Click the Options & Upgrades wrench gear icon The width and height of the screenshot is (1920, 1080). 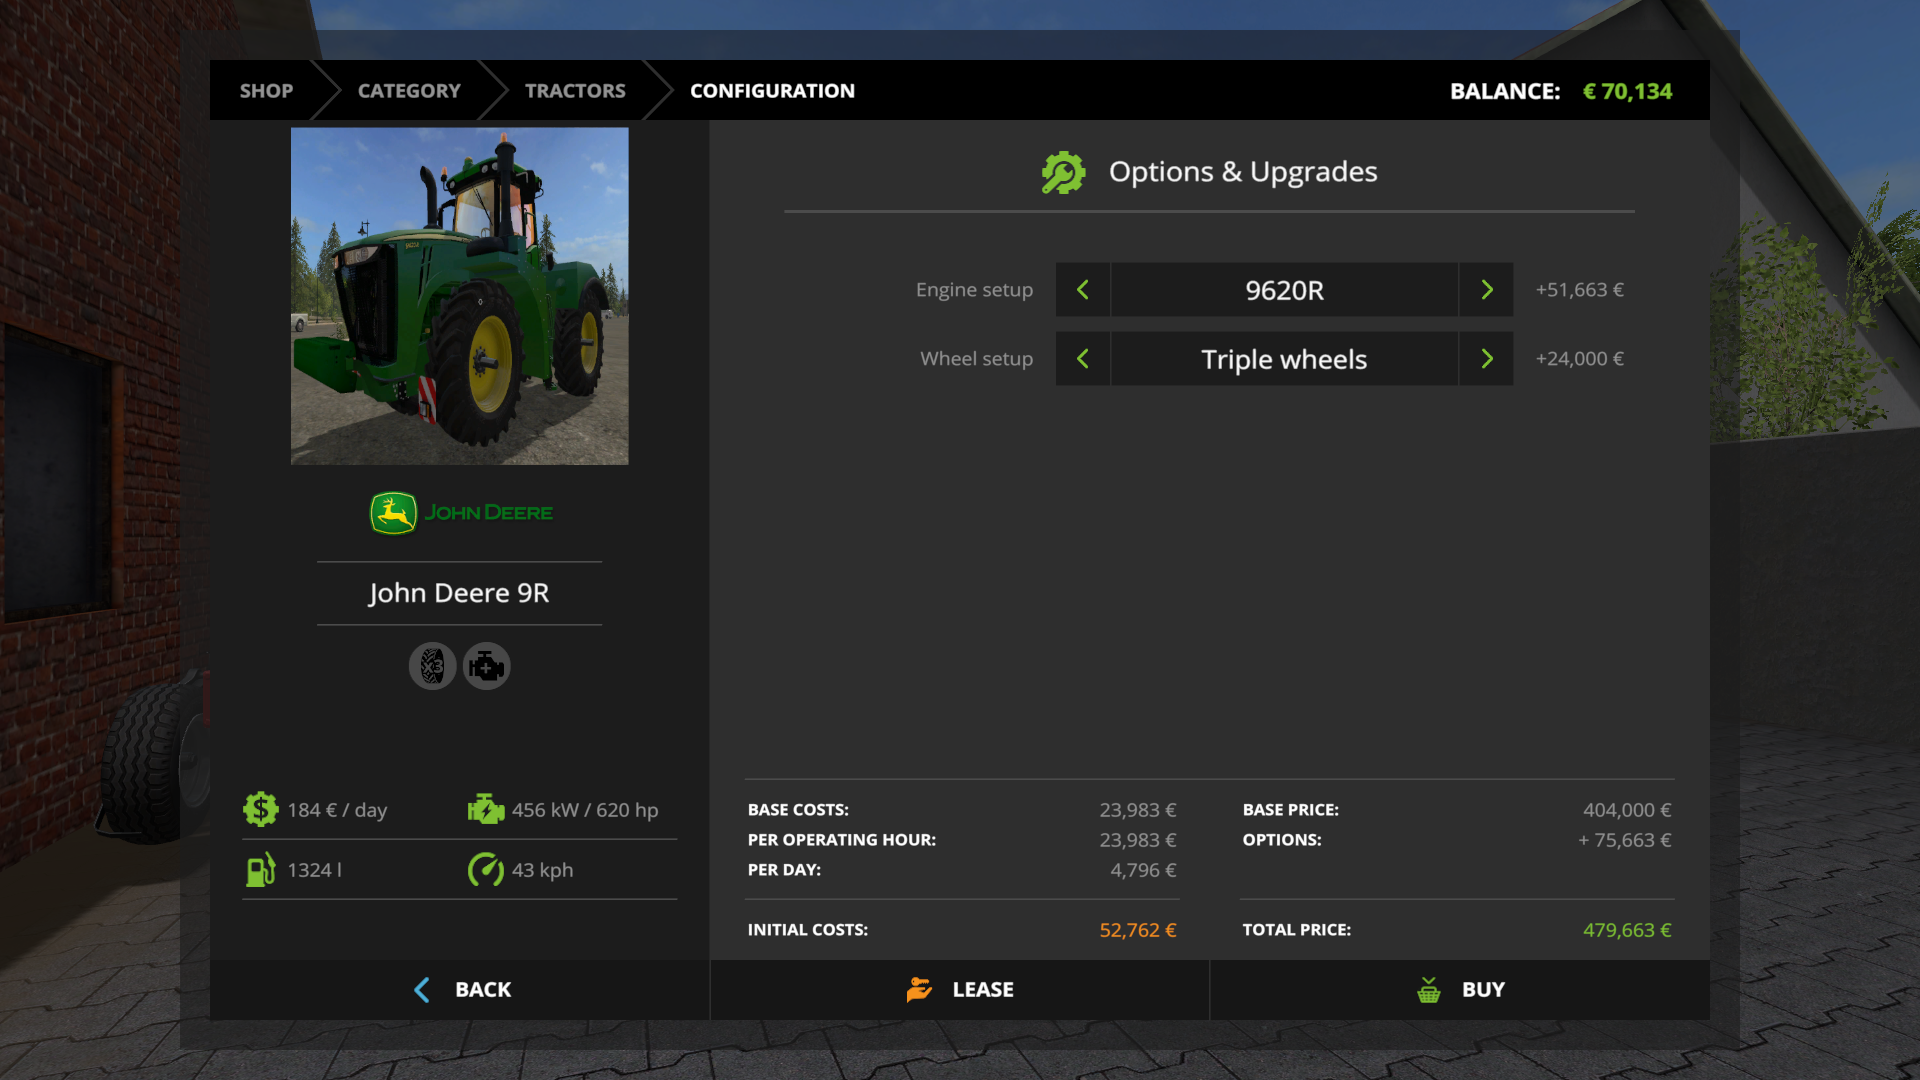[1063, 172]
